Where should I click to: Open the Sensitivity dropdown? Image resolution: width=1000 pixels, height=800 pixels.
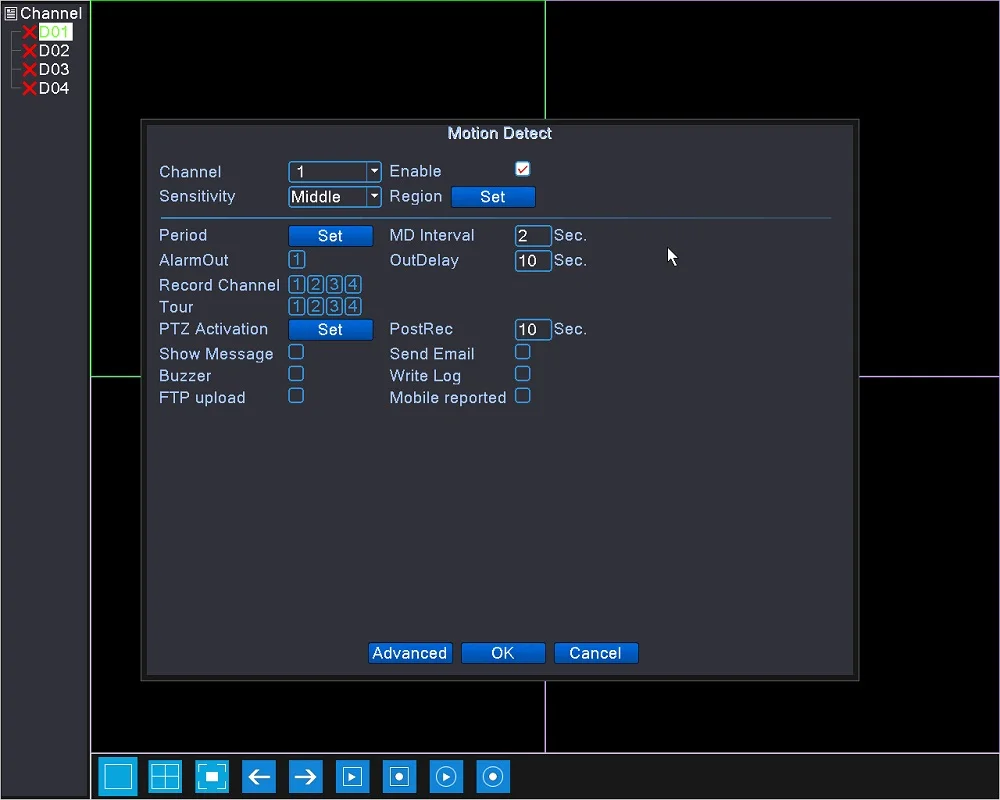(x=335, y=196)
